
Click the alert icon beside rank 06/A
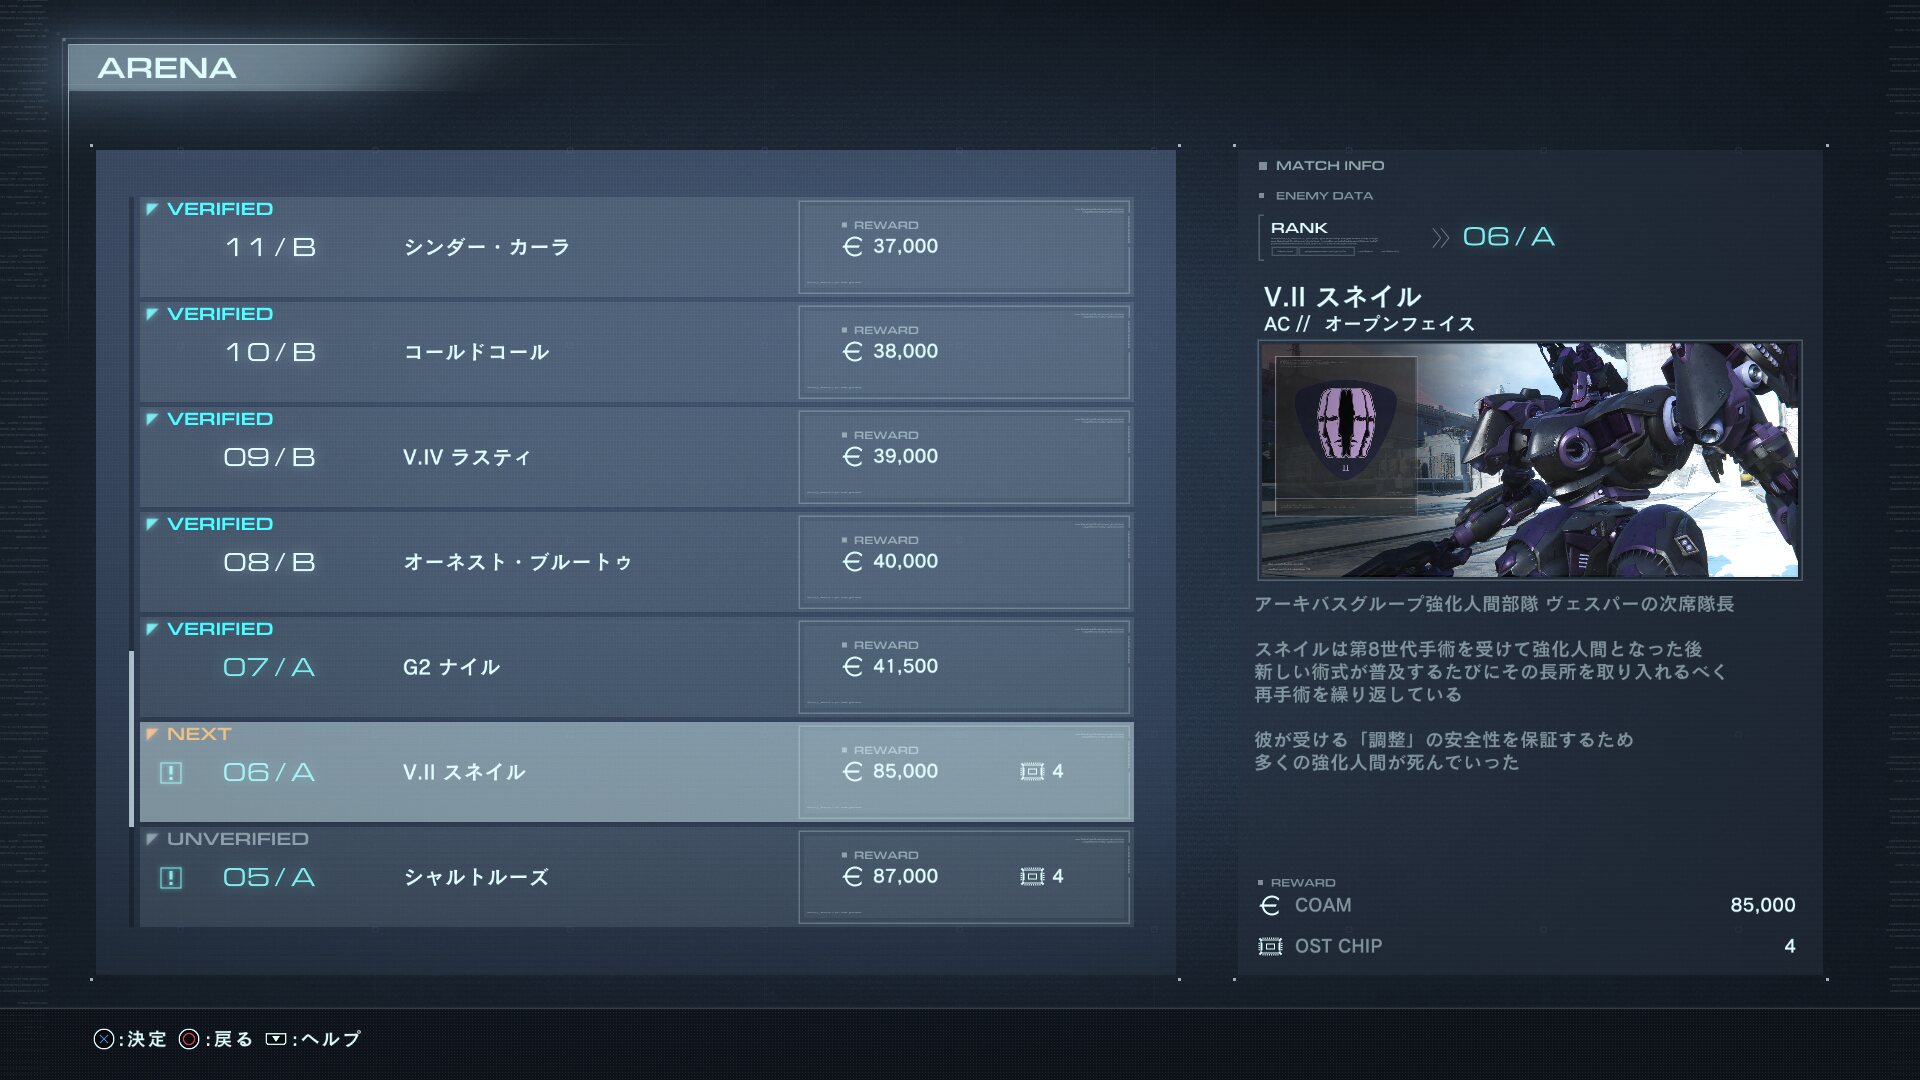pos(171,773)
